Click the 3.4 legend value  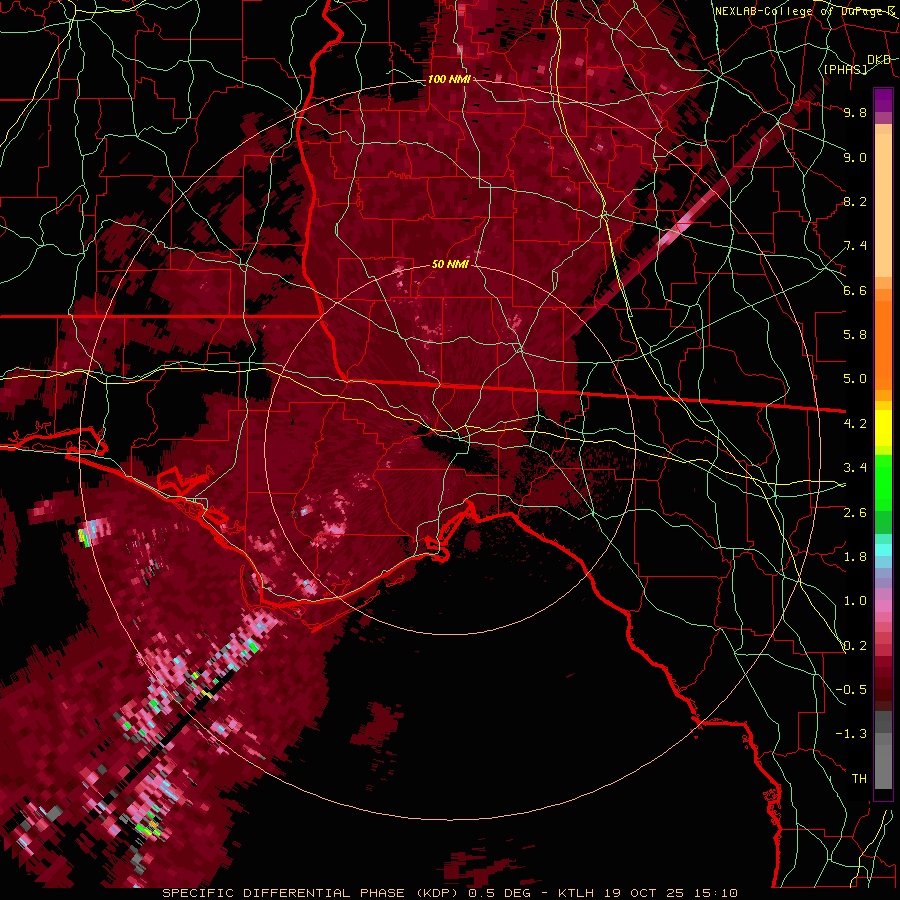[x=855, y=468]
